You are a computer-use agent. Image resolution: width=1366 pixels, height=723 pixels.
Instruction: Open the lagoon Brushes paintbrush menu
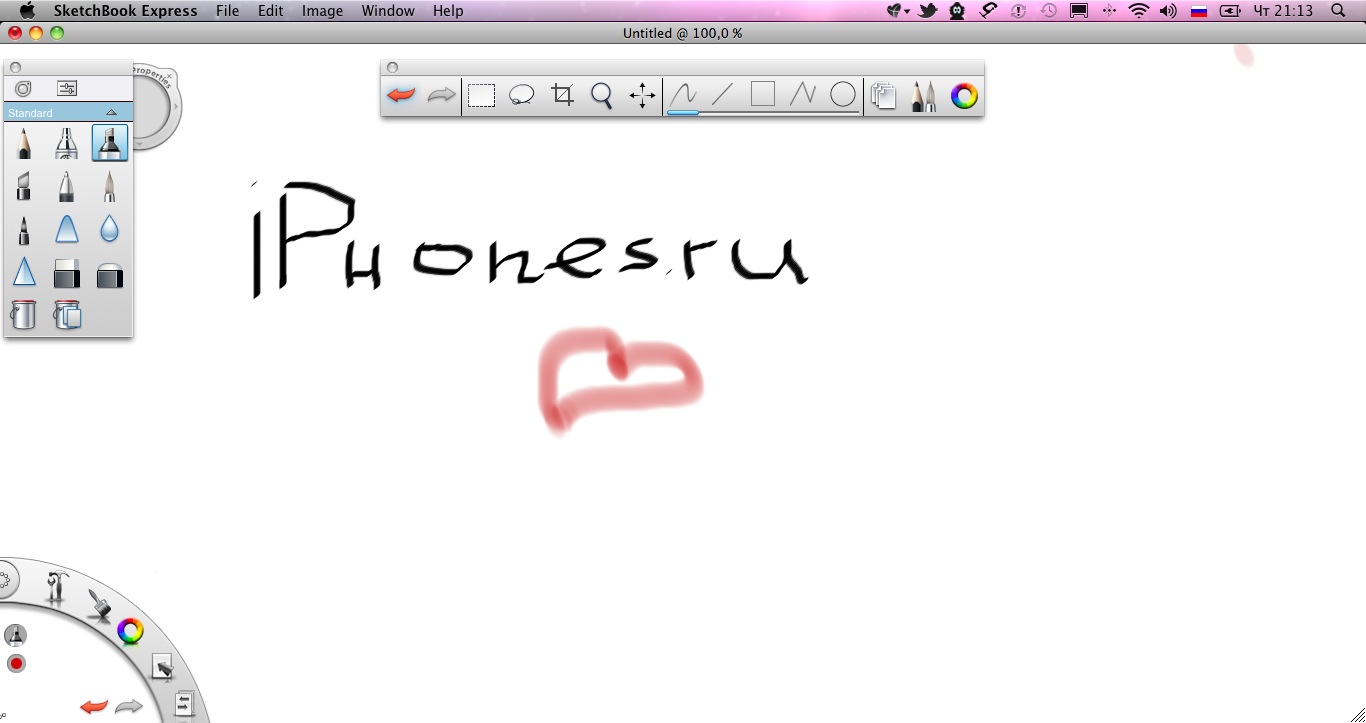(98, 604)
